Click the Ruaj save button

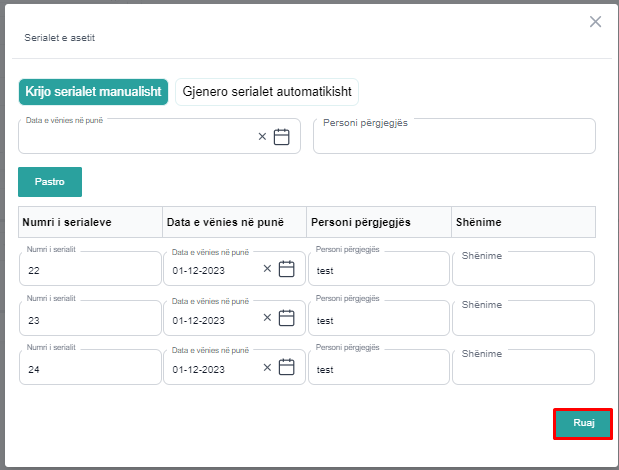[583, 424]
